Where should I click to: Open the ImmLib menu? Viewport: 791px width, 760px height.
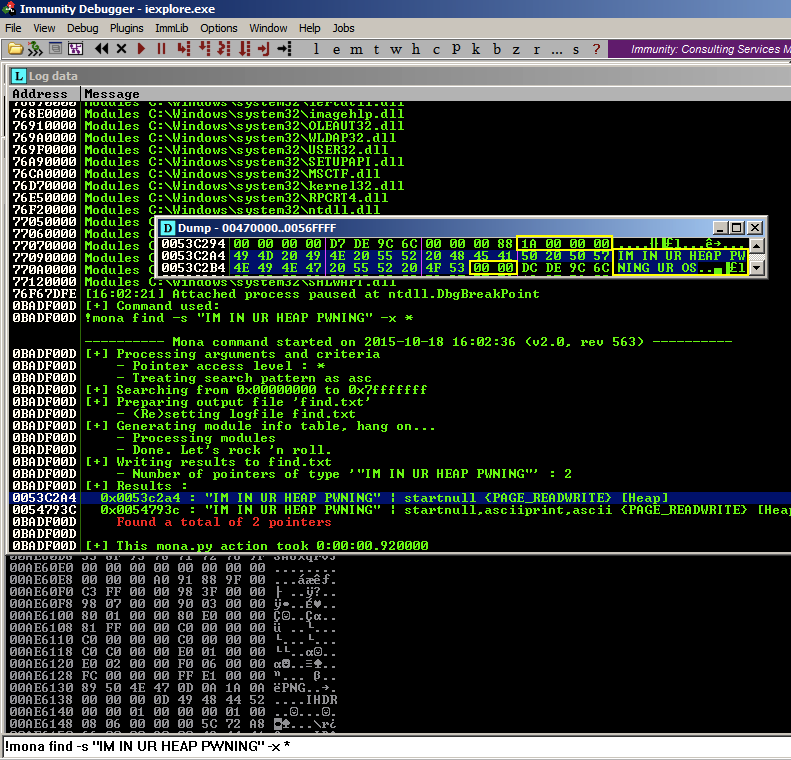point(173,28)
